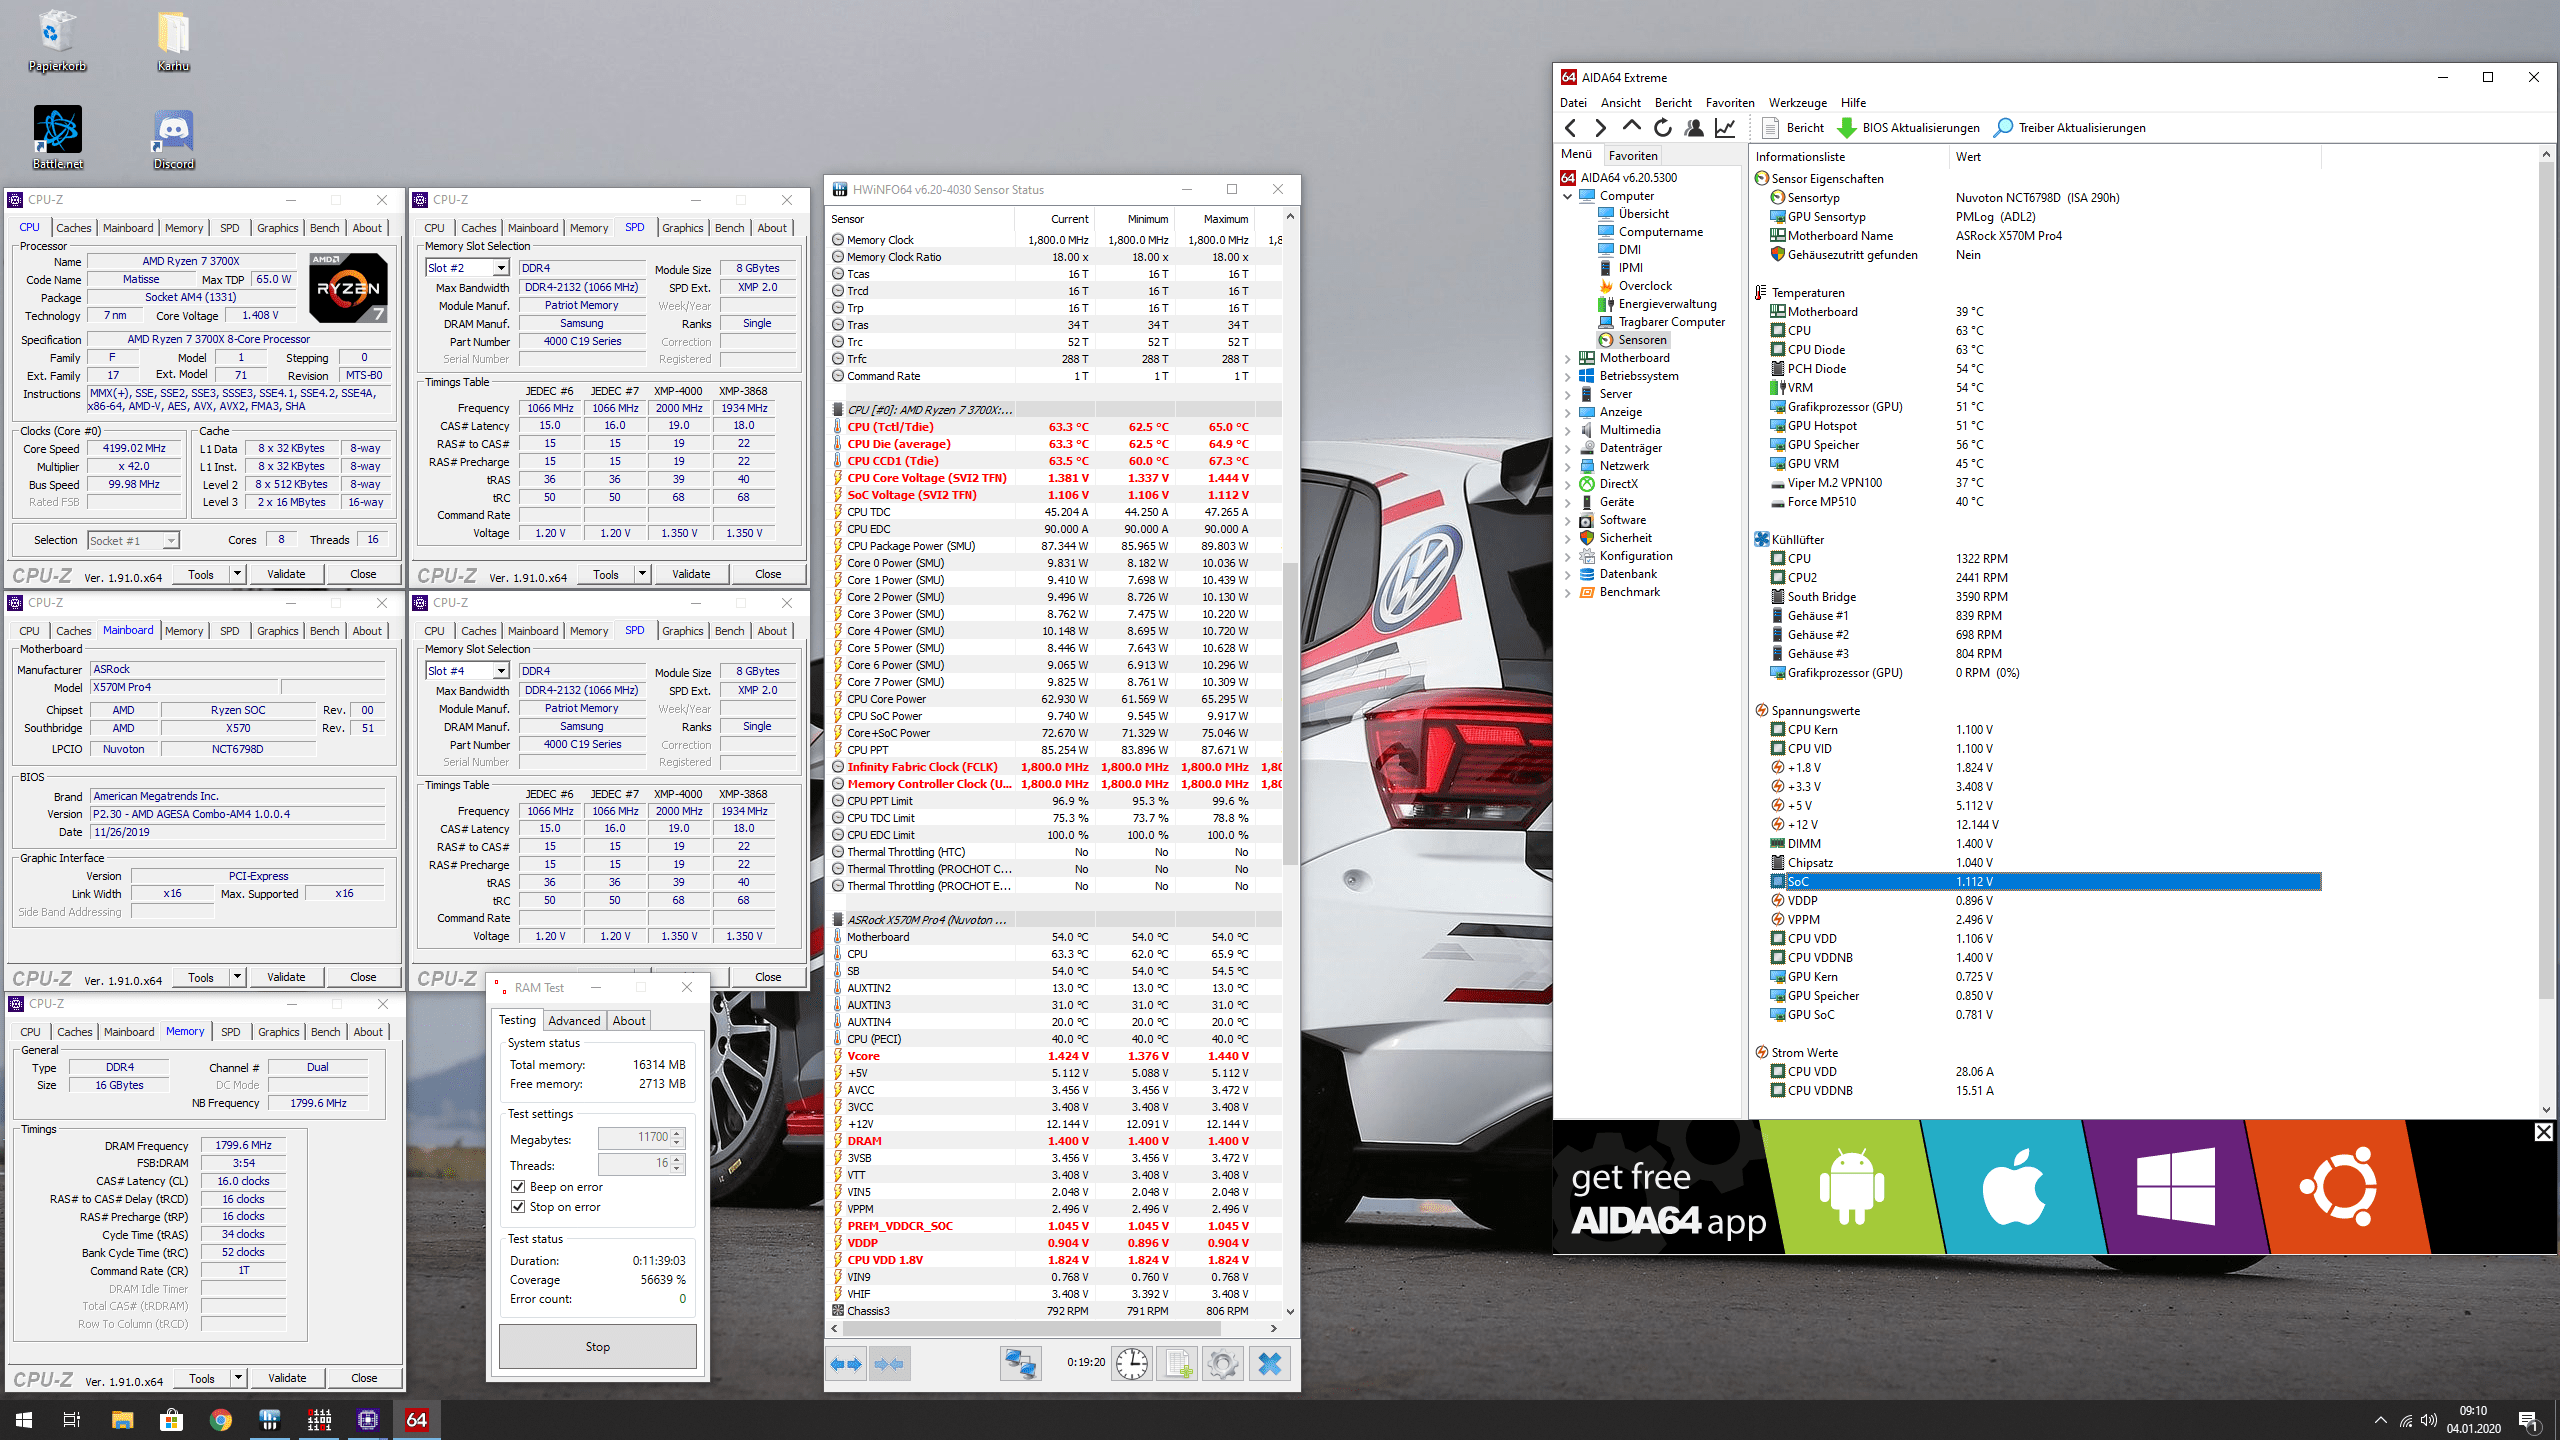
Task: Open Bericht report toolbar button
Action: [1793, 127]
